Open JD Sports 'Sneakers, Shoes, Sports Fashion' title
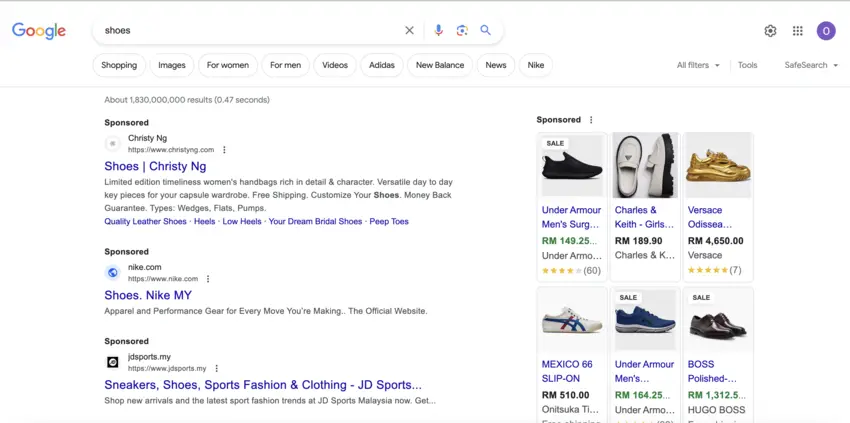The height and width of the screenshot is (423, 850). [x=263, y=385]
